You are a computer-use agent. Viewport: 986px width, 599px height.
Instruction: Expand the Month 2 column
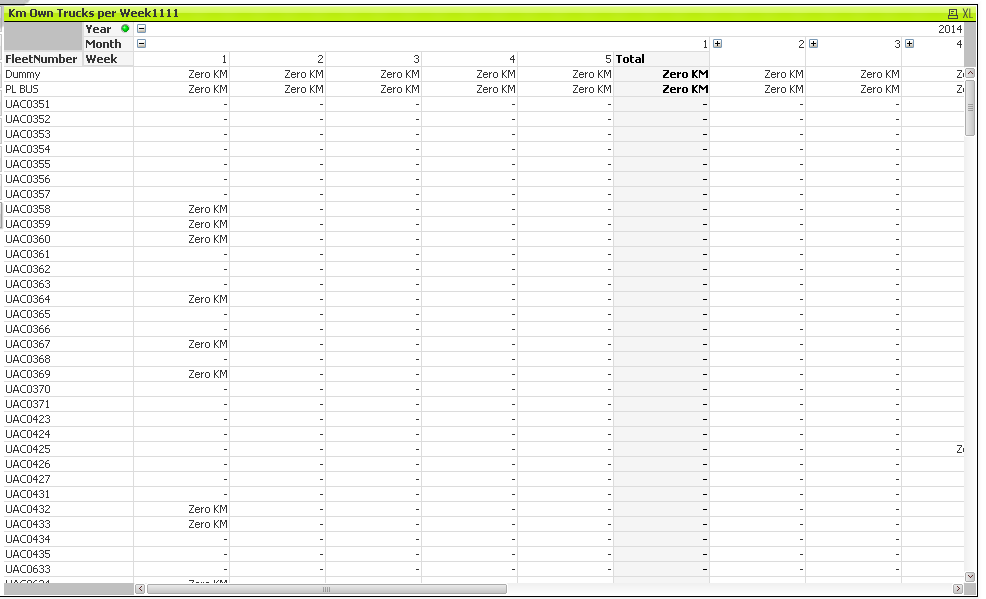717,43
